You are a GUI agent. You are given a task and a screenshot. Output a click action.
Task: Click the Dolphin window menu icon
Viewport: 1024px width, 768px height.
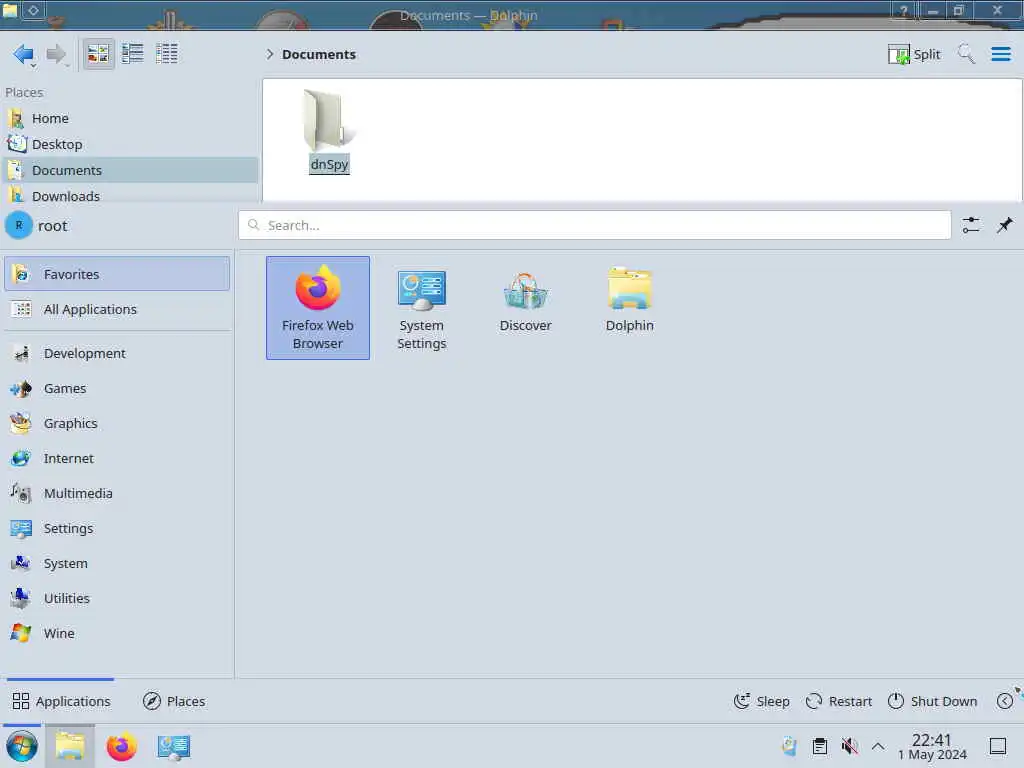tap(10, 10)
